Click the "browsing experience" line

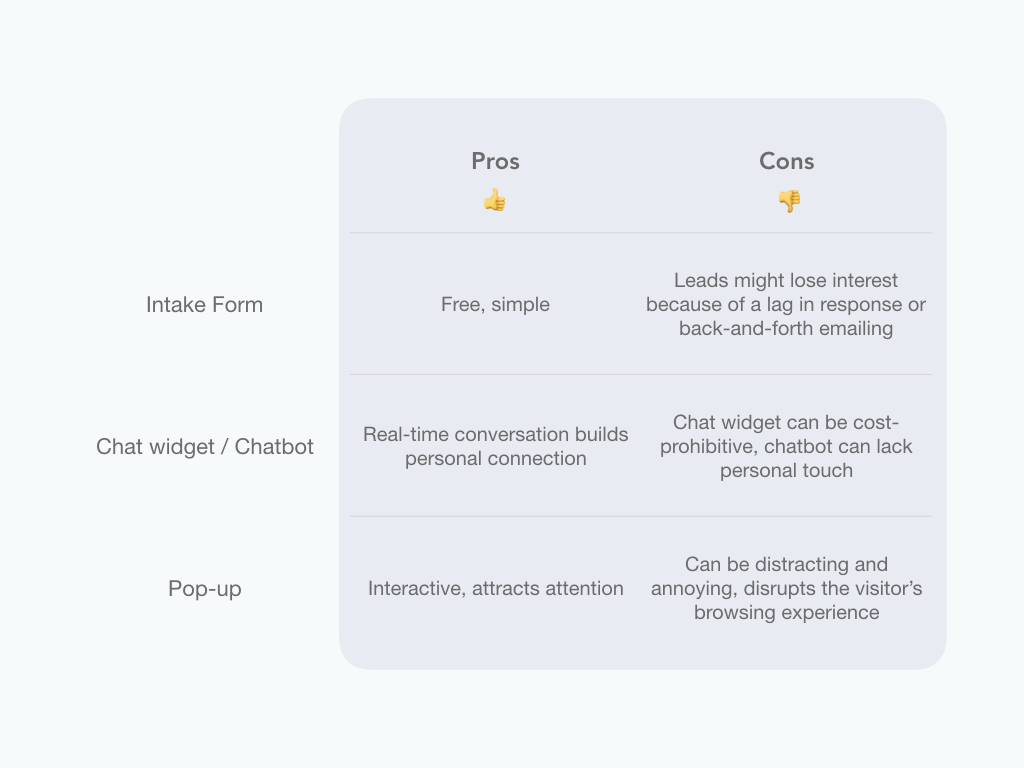click(x=786, y=613)
